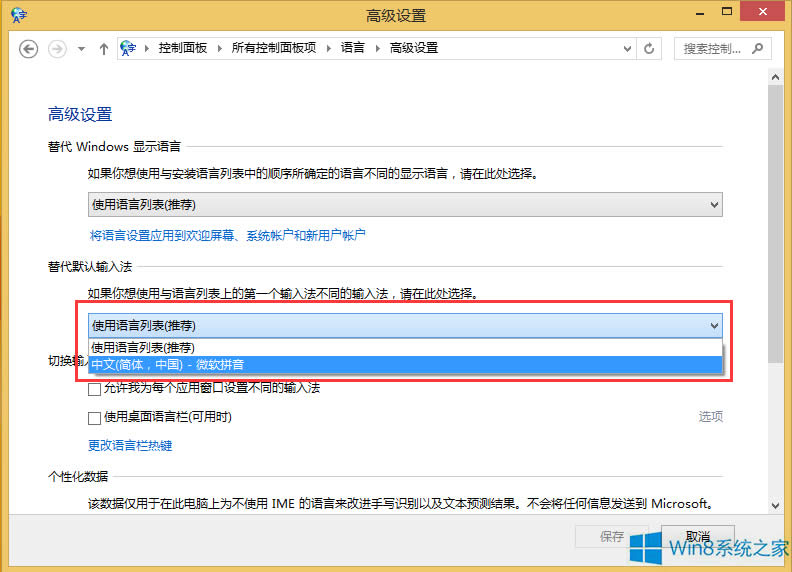Click the vertical scrollbar track
The image size is (792, 572).
[775, 430]
